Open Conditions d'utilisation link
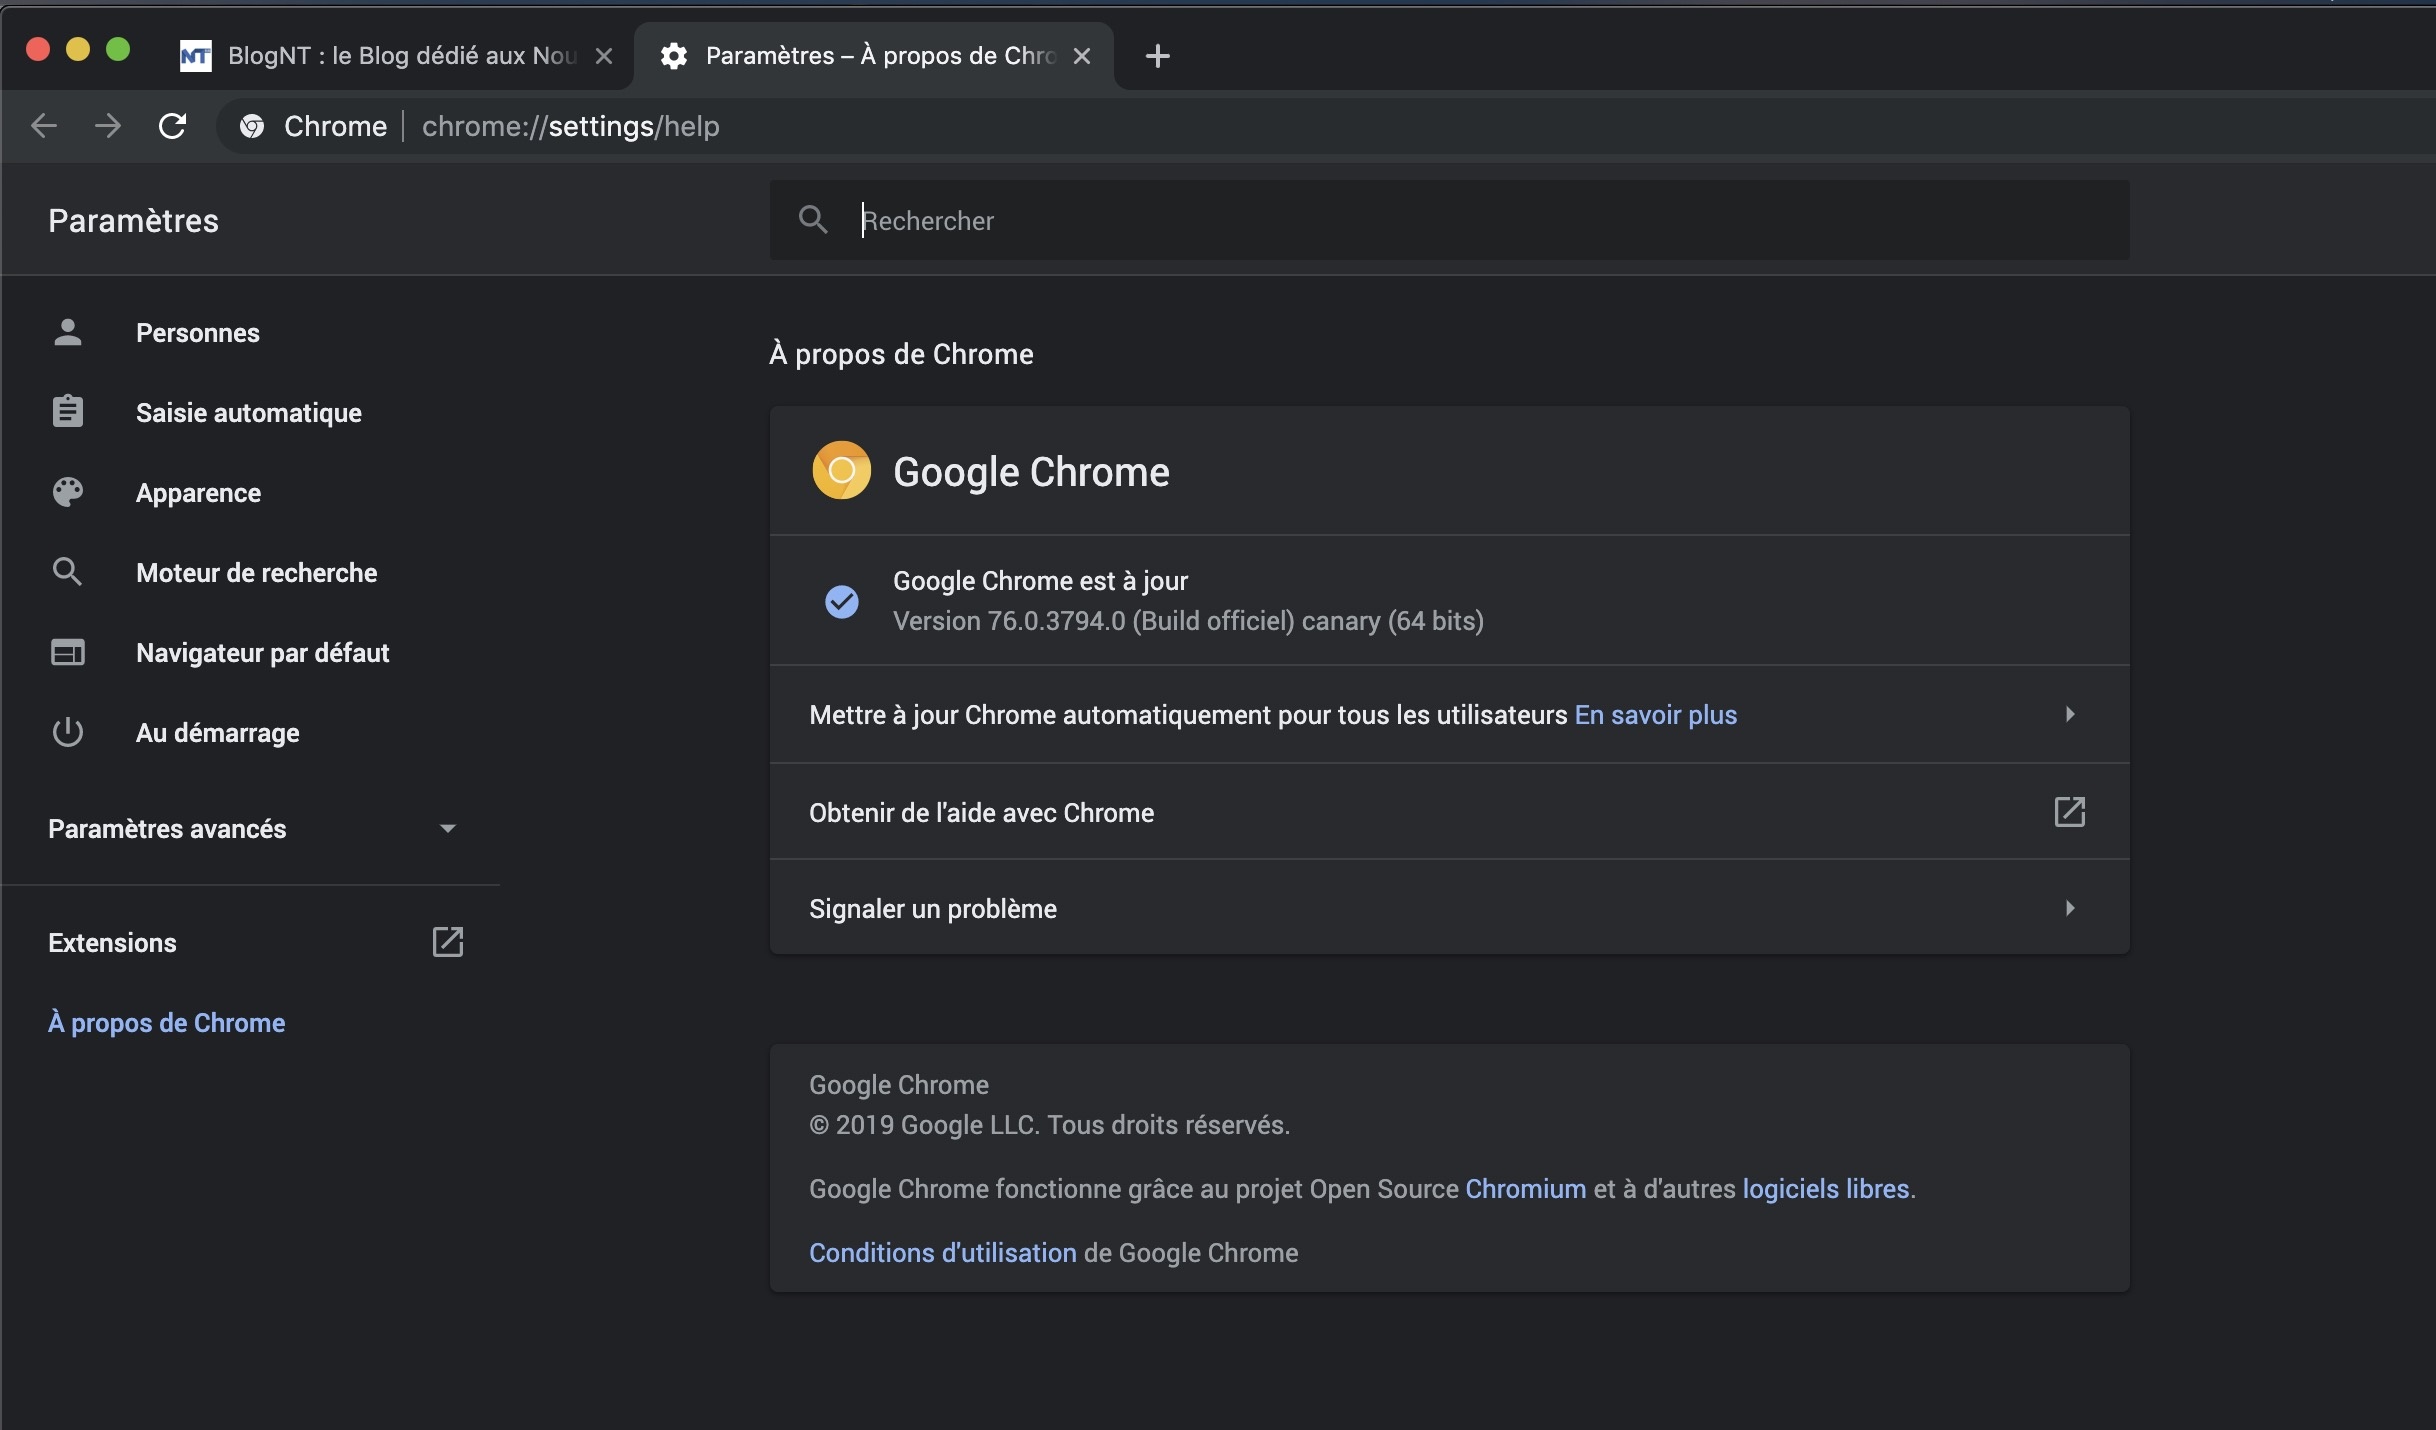 [943, 1253]
